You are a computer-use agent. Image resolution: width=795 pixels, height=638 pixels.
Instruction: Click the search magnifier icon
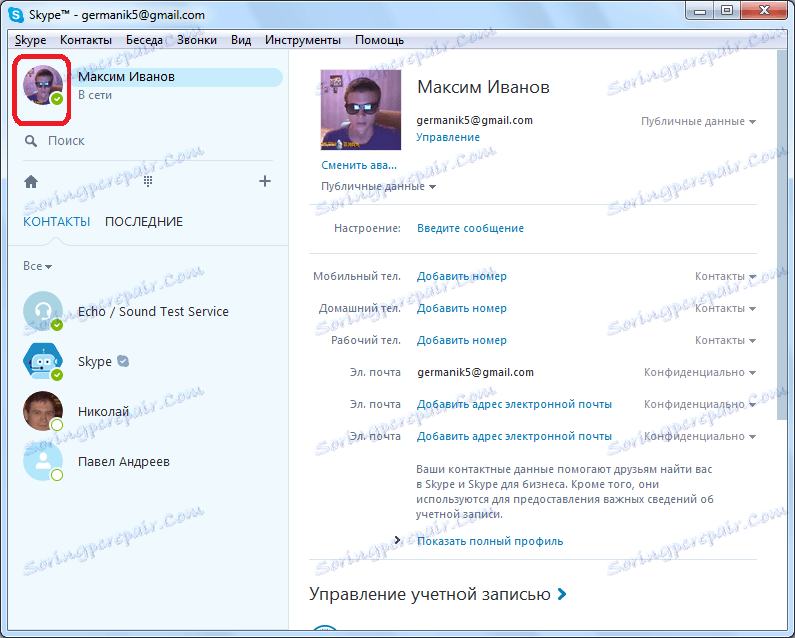point(31,141)
